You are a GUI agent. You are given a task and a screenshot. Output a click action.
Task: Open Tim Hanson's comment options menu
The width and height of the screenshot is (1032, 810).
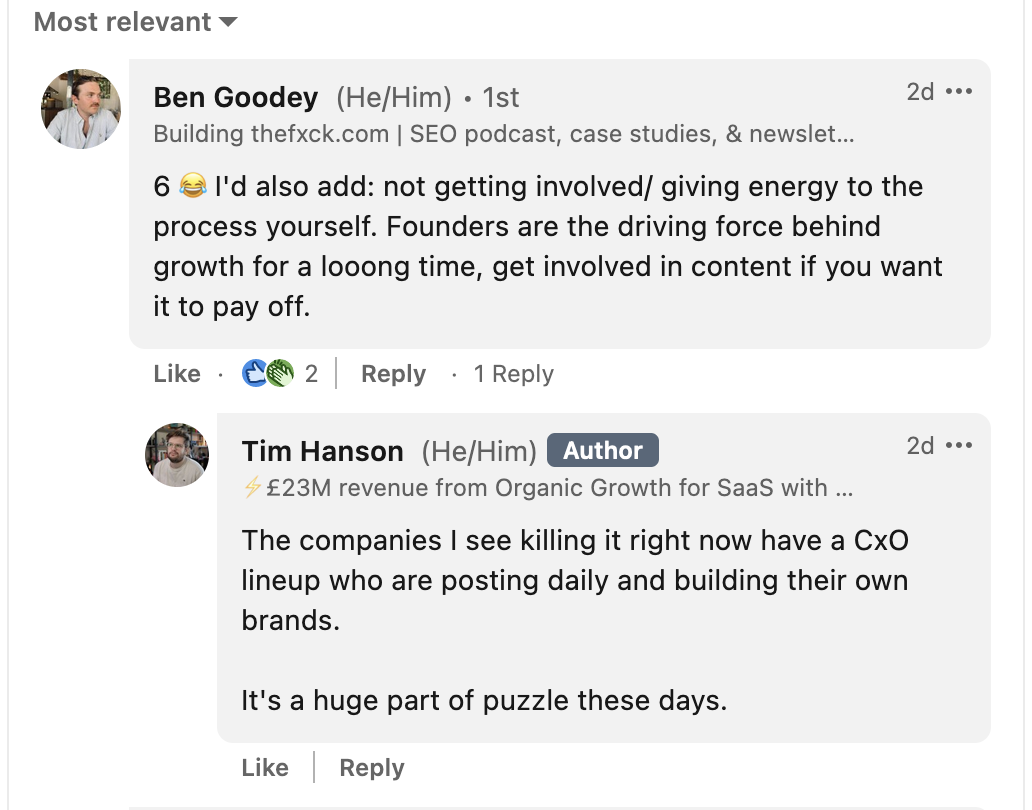959,444
